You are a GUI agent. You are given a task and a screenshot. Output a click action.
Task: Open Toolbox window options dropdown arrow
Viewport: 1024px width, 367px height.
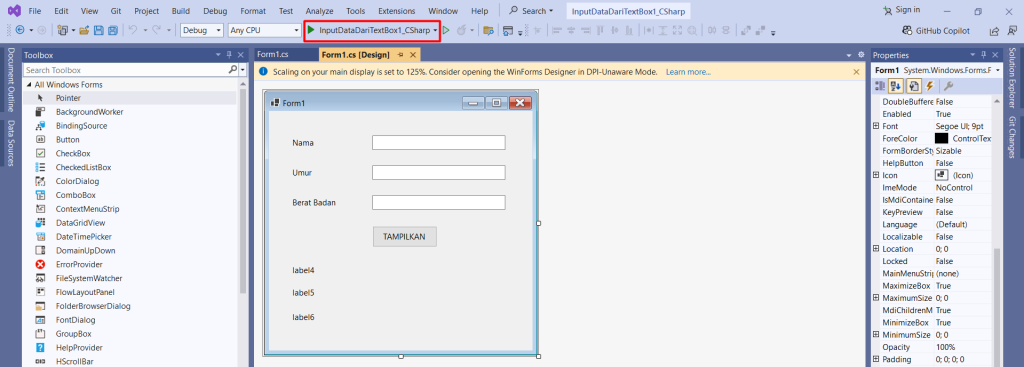[219, 55]
